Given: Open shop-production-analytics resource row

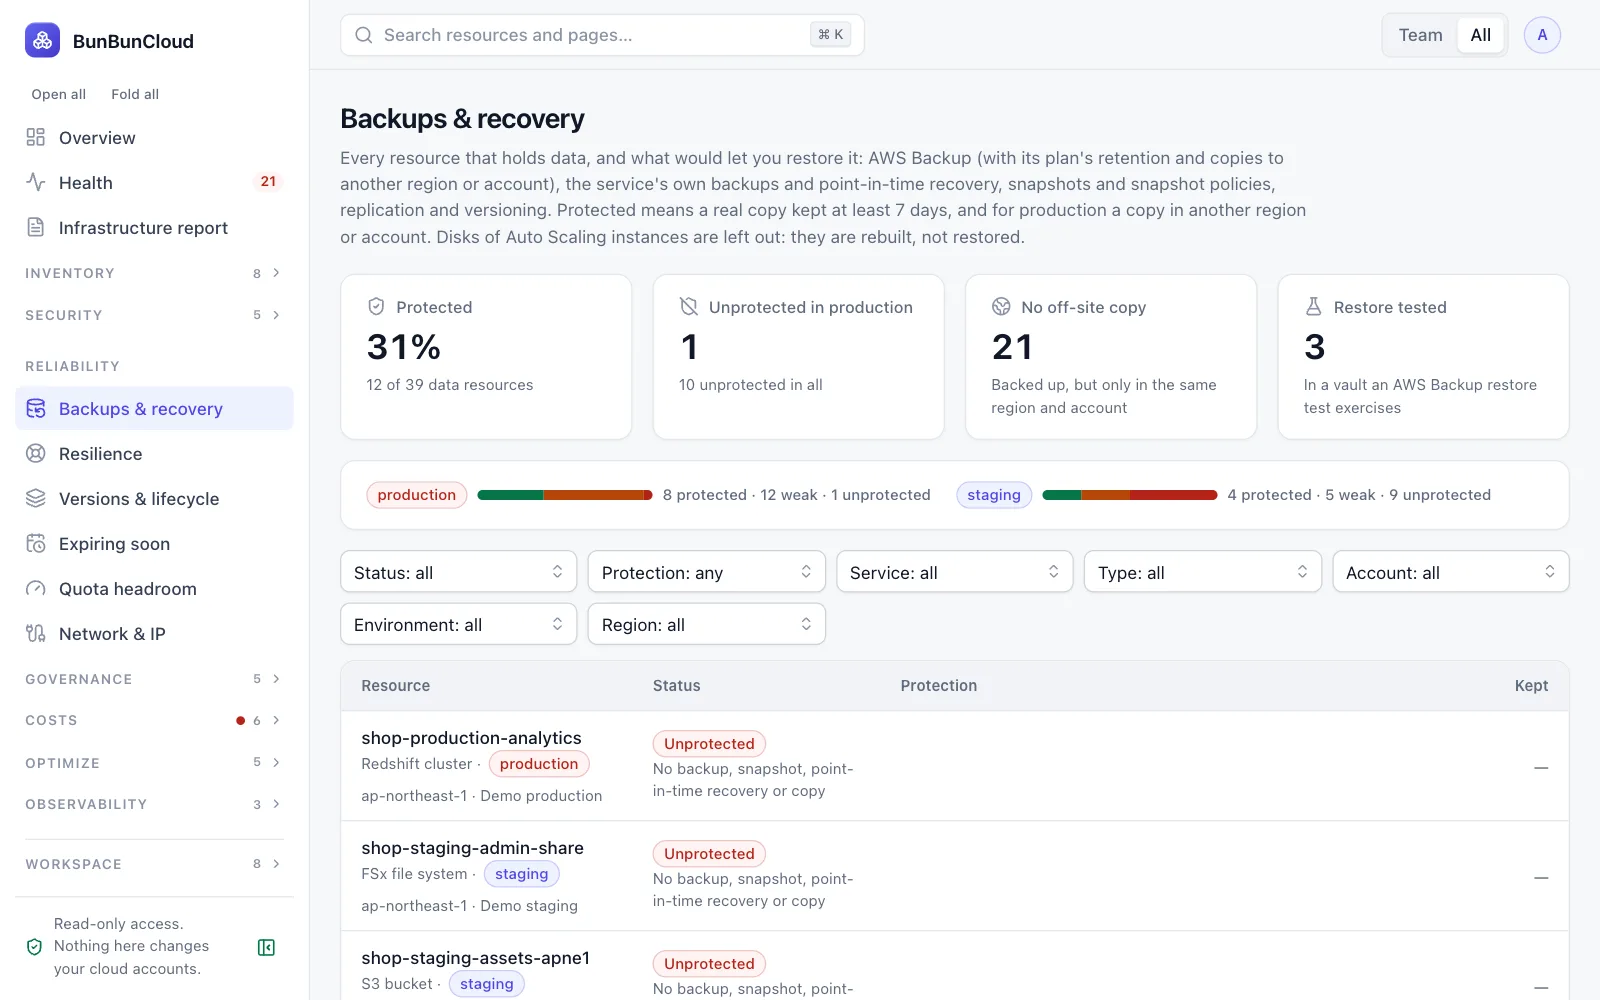Looking at the screenshot, I should [955, 766].
